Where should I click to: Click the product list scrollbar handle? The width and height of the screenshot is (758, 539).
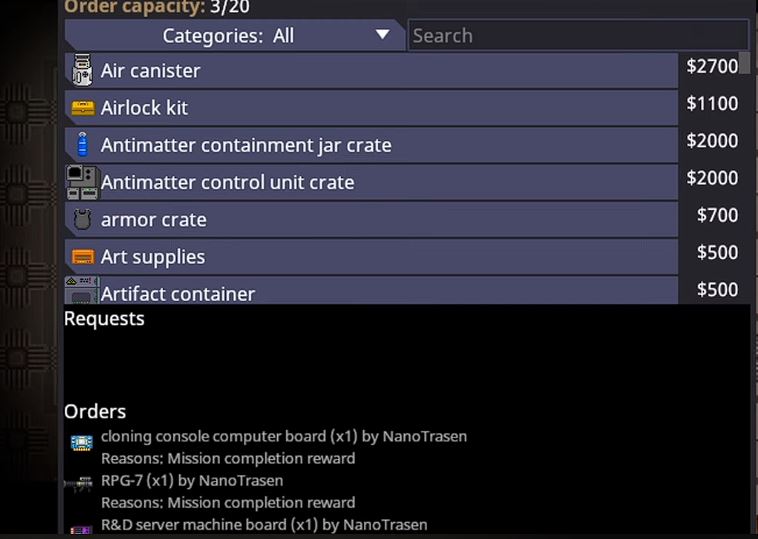[744, 64]
